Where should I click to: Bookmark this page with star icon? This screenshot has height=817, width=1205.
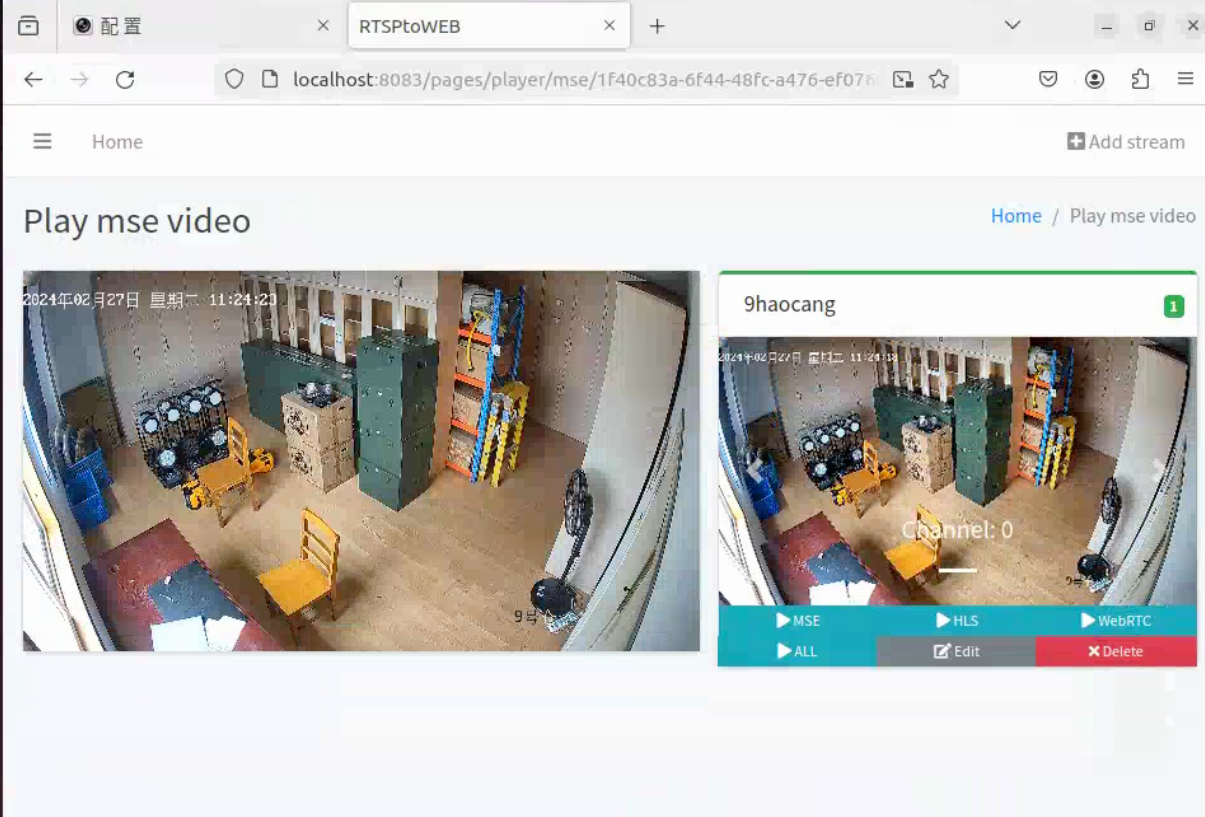(938, 80)
